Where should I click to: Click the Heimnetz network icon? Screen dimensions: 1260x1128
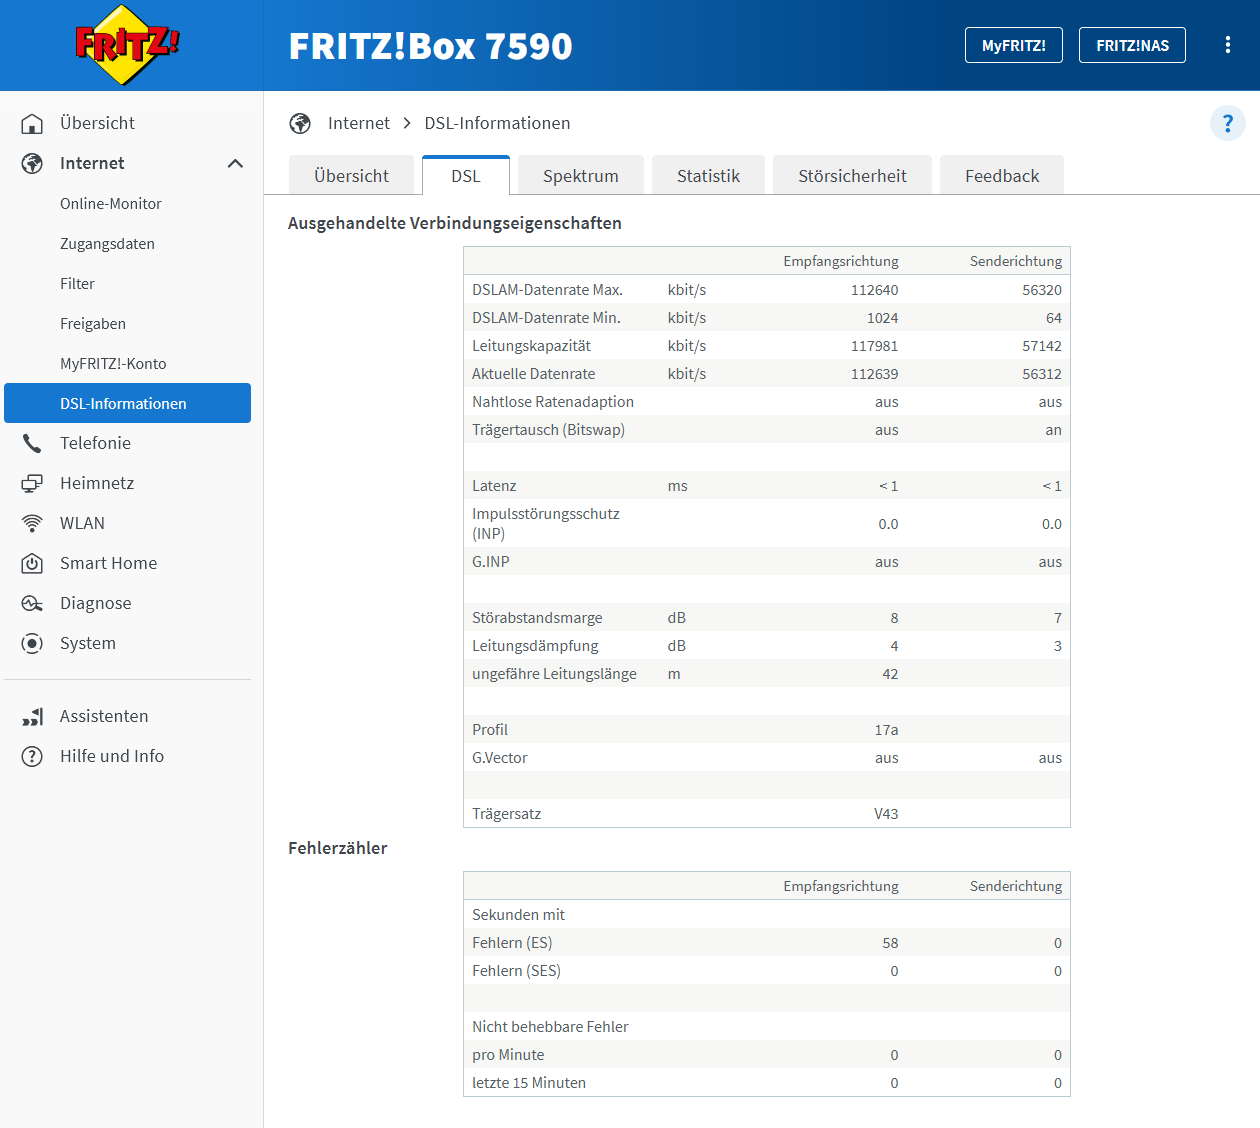32,483
